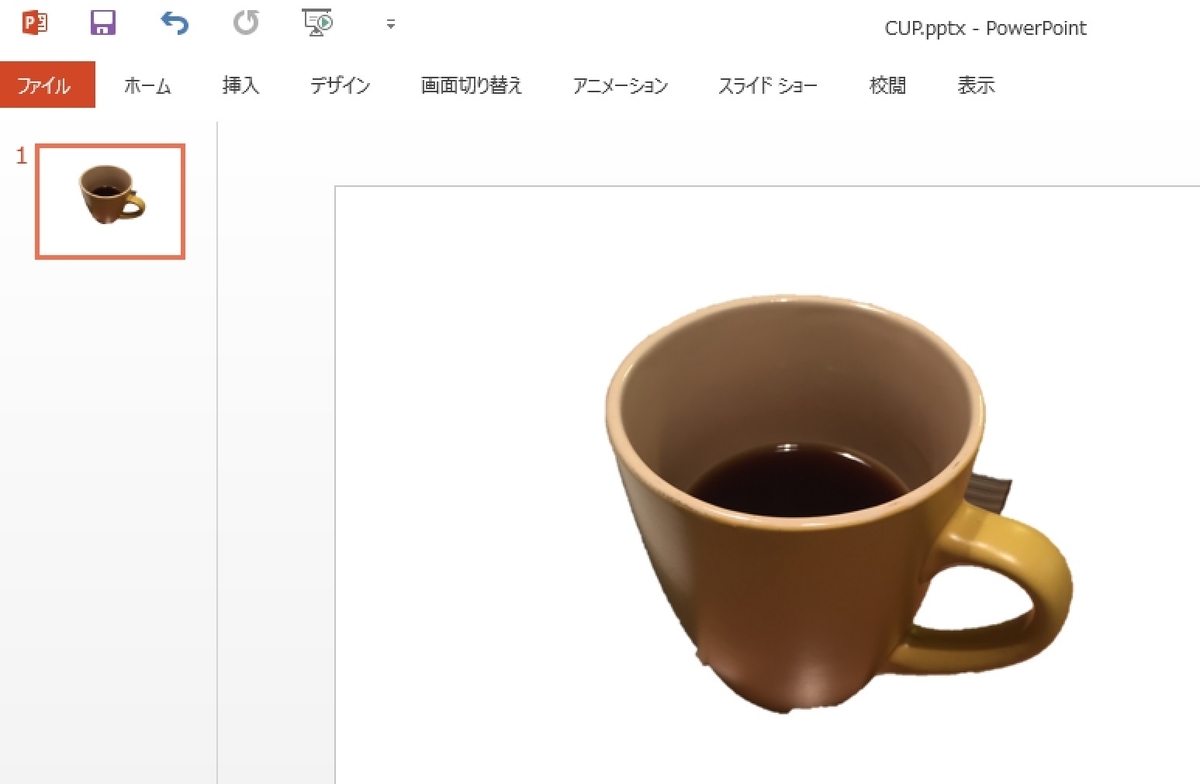1200x784 pixels.
Task: Switch to the ホーム ribbon tab
Action: pos(148,86)
